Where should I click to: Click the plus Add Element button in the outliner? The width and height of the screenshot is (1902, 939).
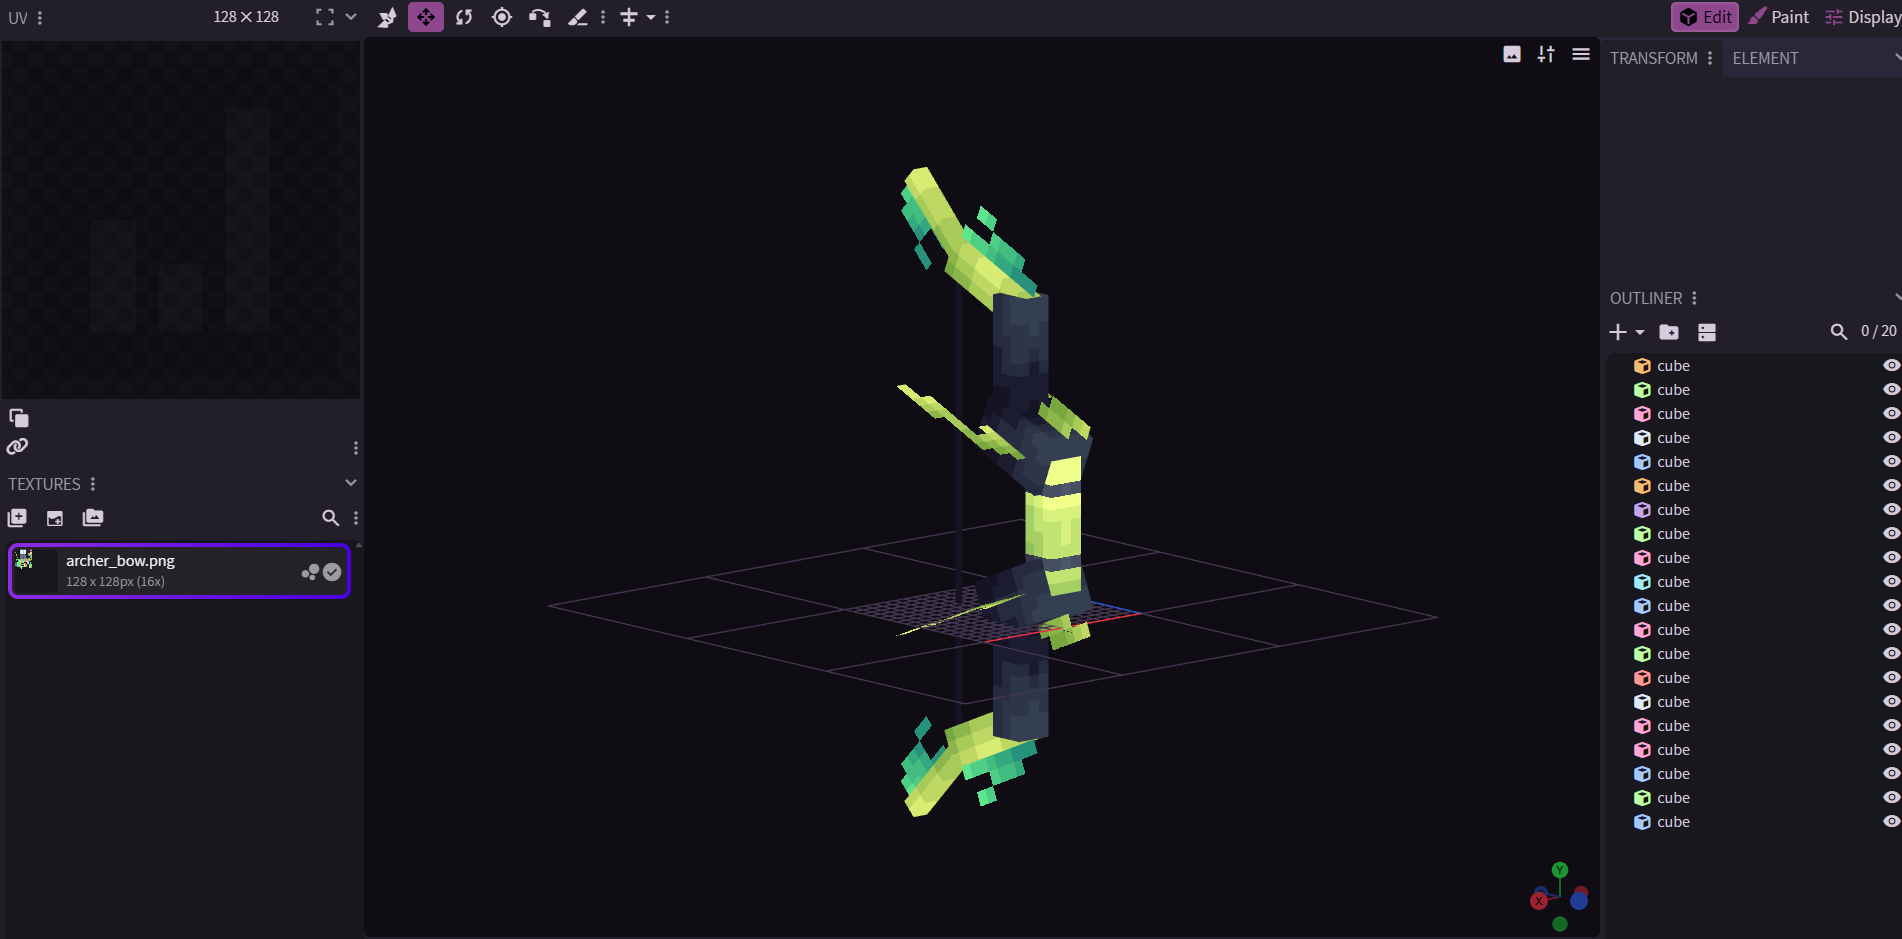coord(1618,332)
